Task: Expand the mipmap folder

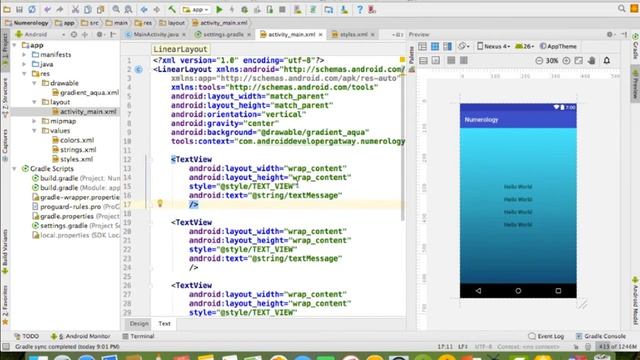Action: (34, 121)
